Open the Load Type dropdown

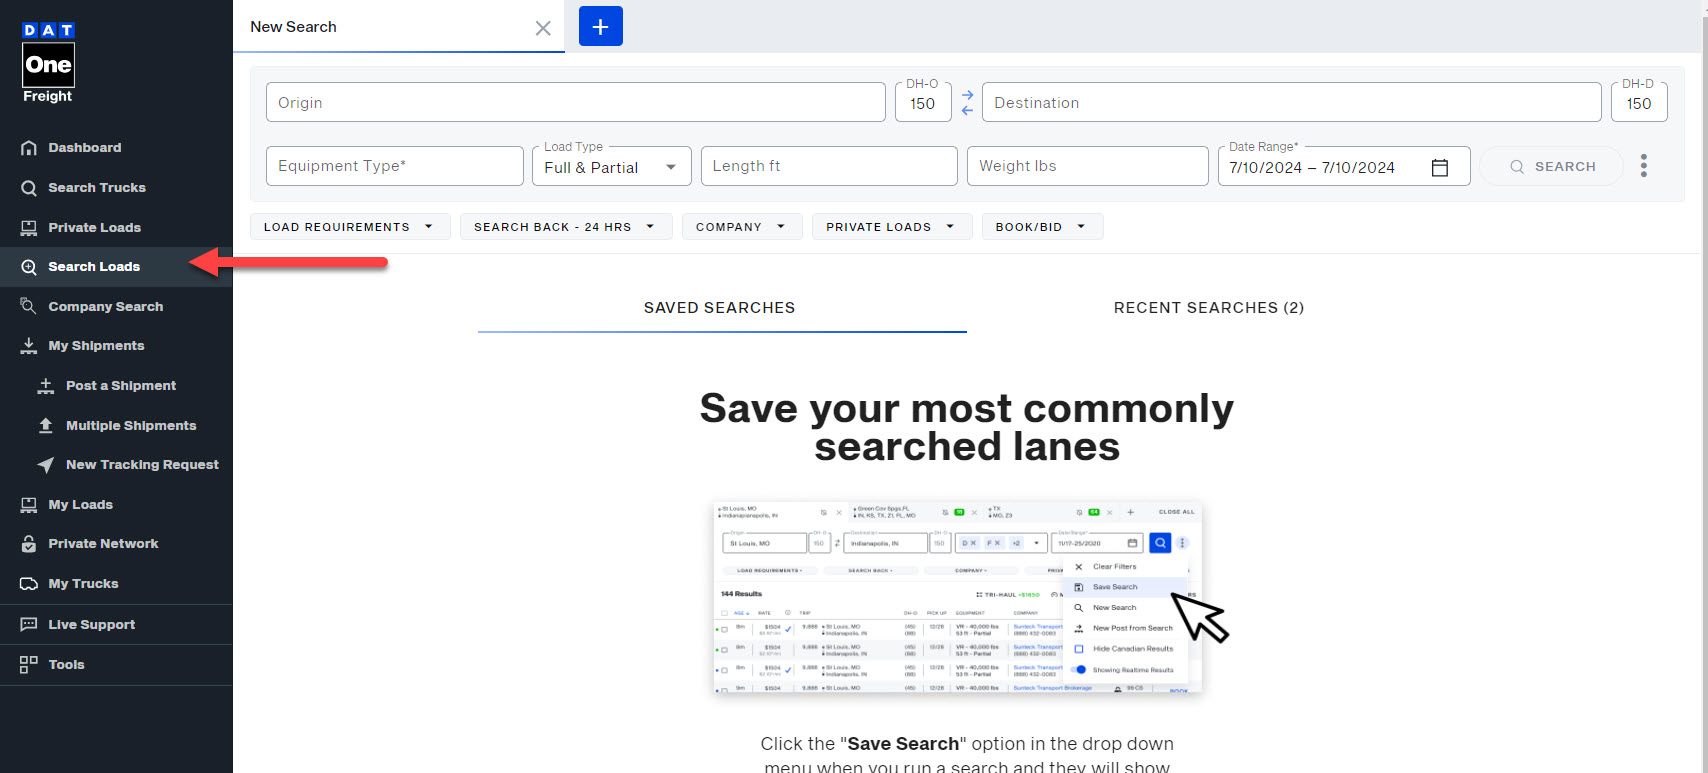(x=612, y=166)
